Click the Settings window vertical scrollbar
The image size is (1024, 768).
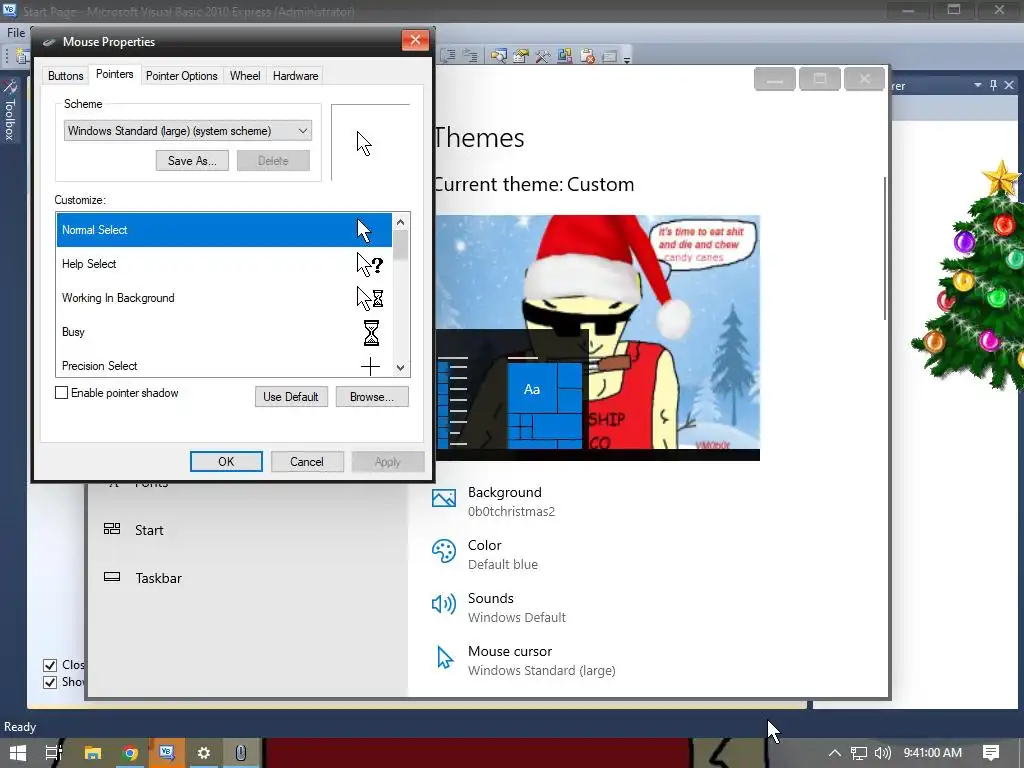885,248
